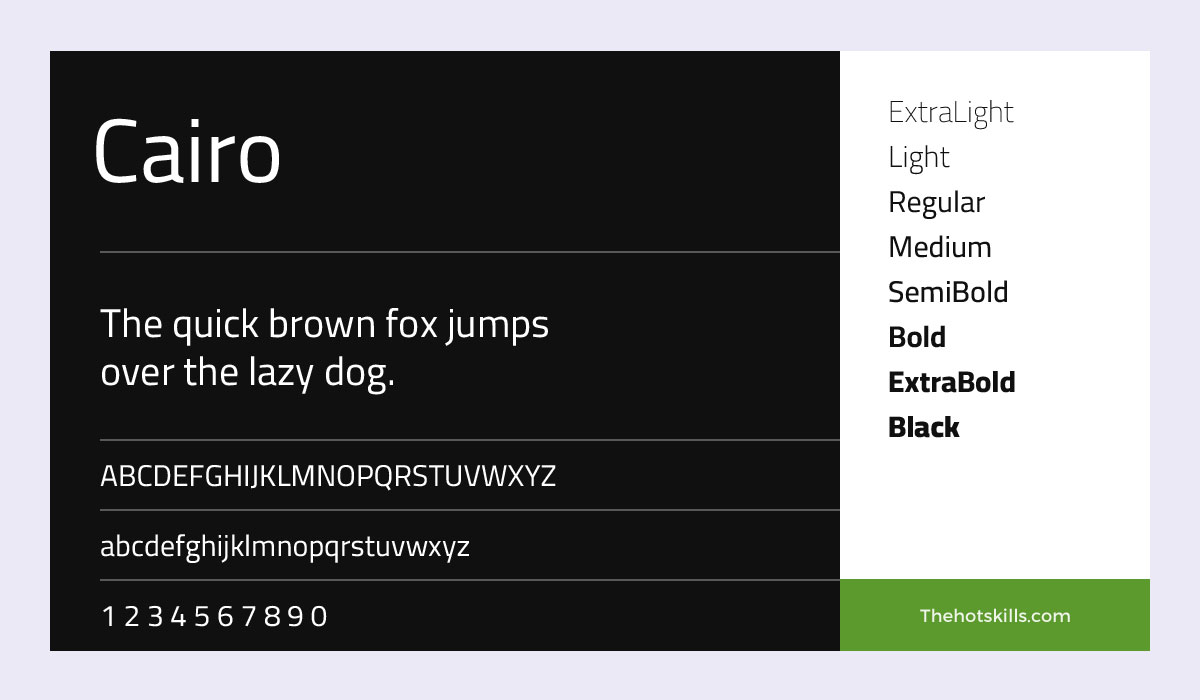Click the letter A in uppercase row
This screenshot has height=700, width=1200.
point(109,476)
